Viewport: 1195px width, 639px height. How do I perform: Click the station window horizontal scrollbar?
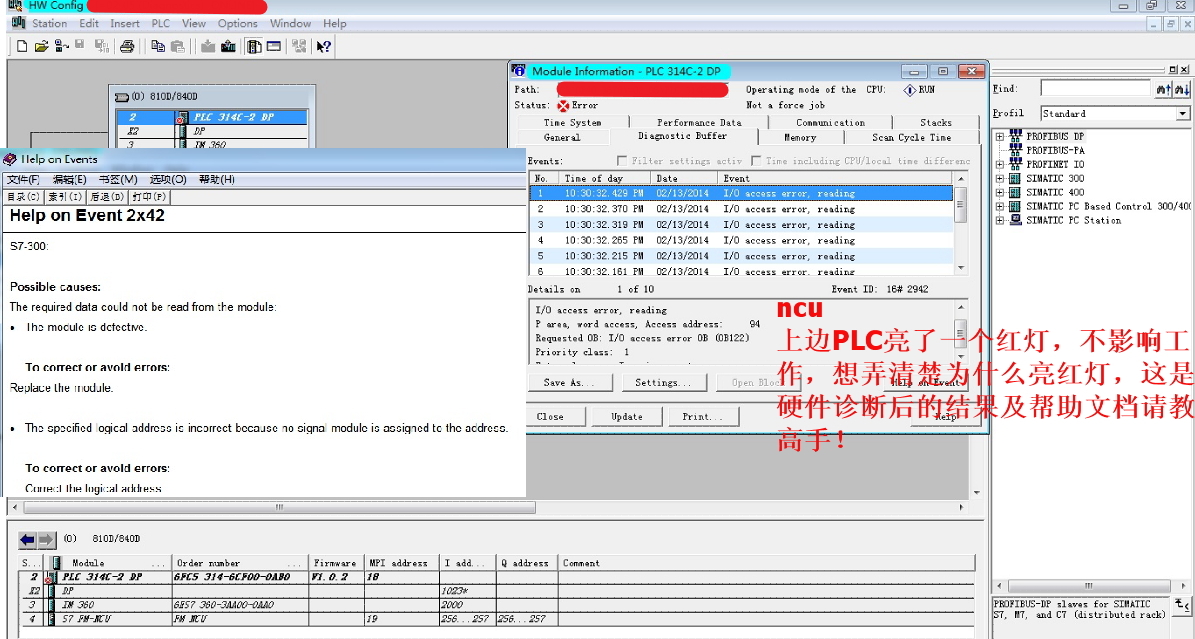488,507
